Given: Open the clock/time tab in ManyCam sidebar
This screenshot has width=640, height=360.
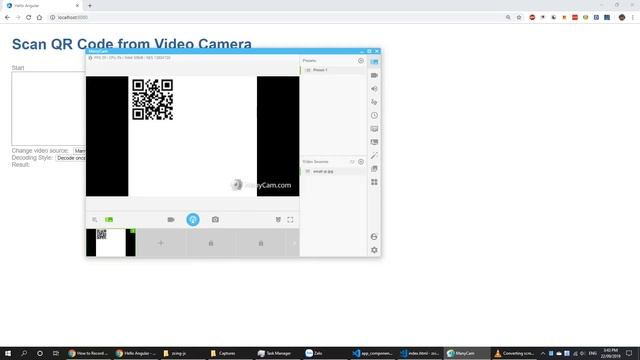Looking at the screenshot, I should pyautogui.click(x=374, y=116).
